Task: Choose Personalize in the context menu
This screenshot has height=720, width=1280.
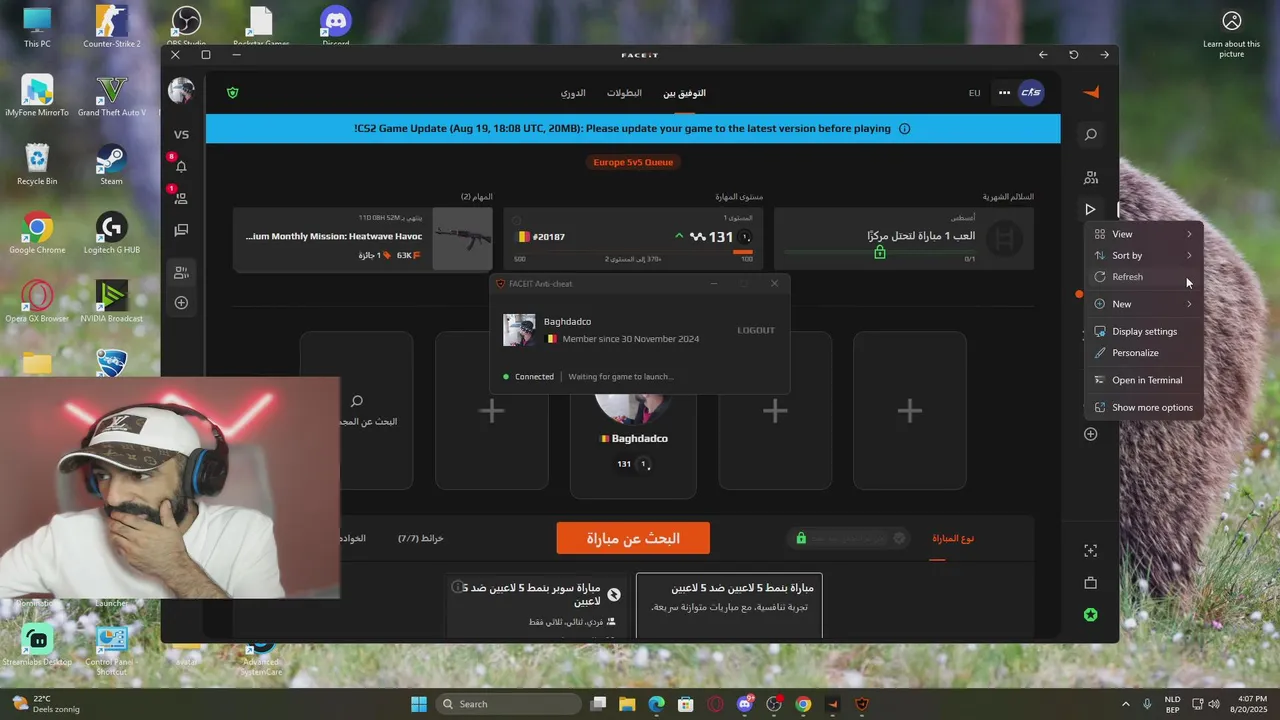Action: coord(1143,353)
